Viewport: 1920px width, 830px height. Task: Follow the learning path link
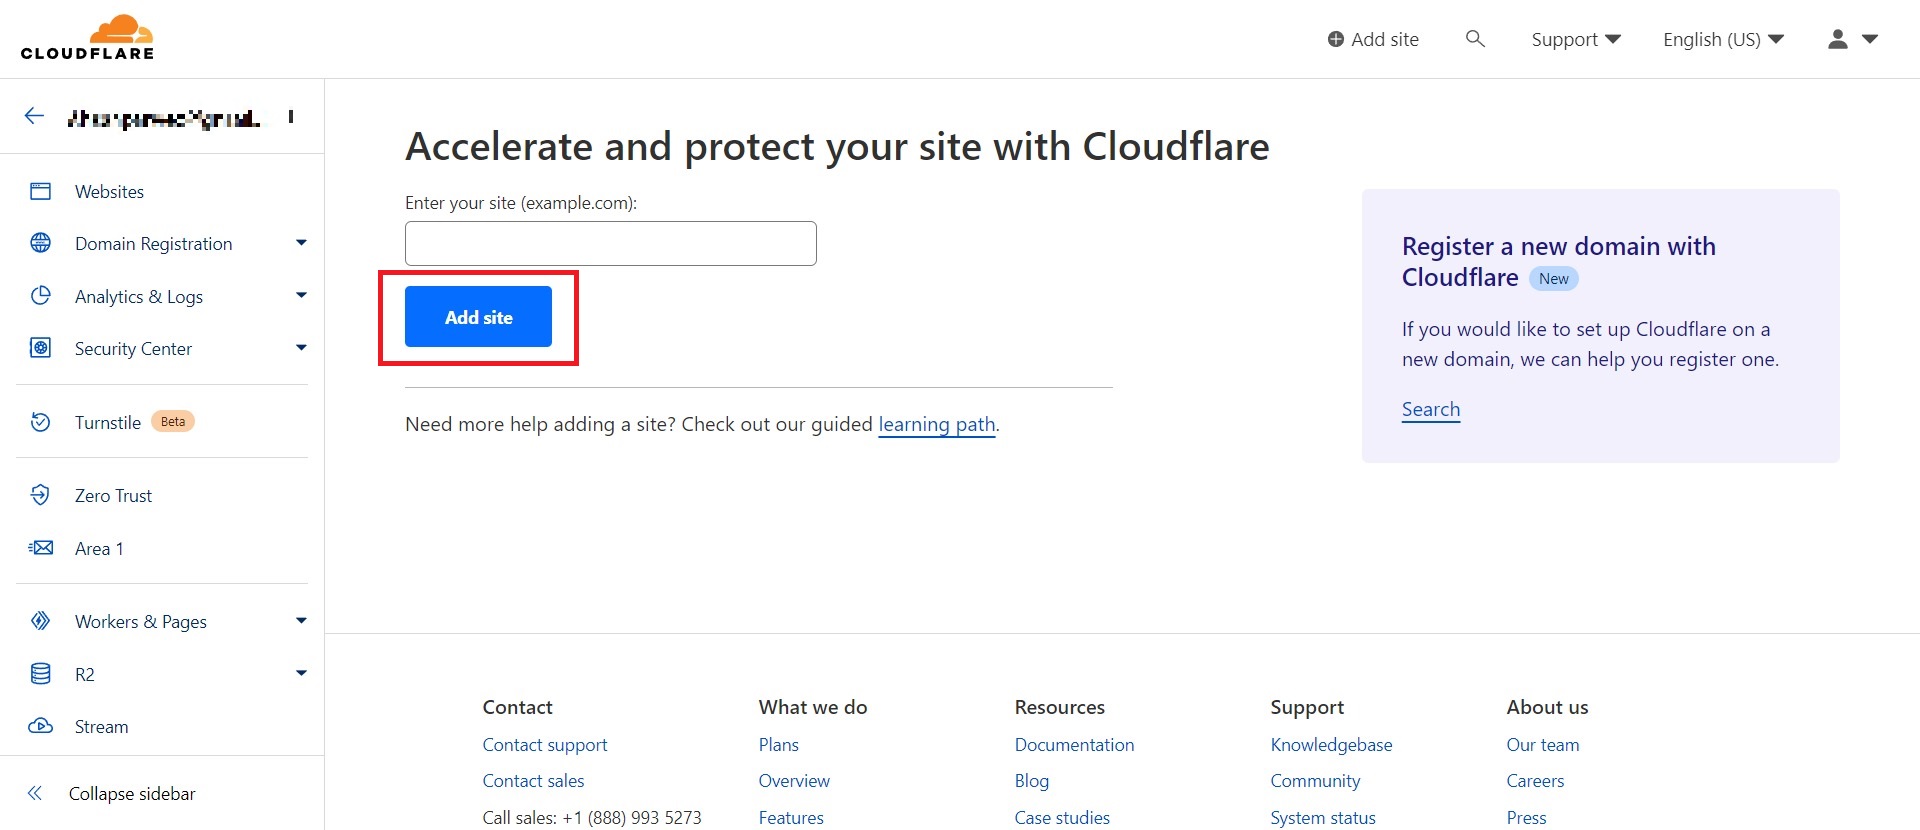[936, 424]
